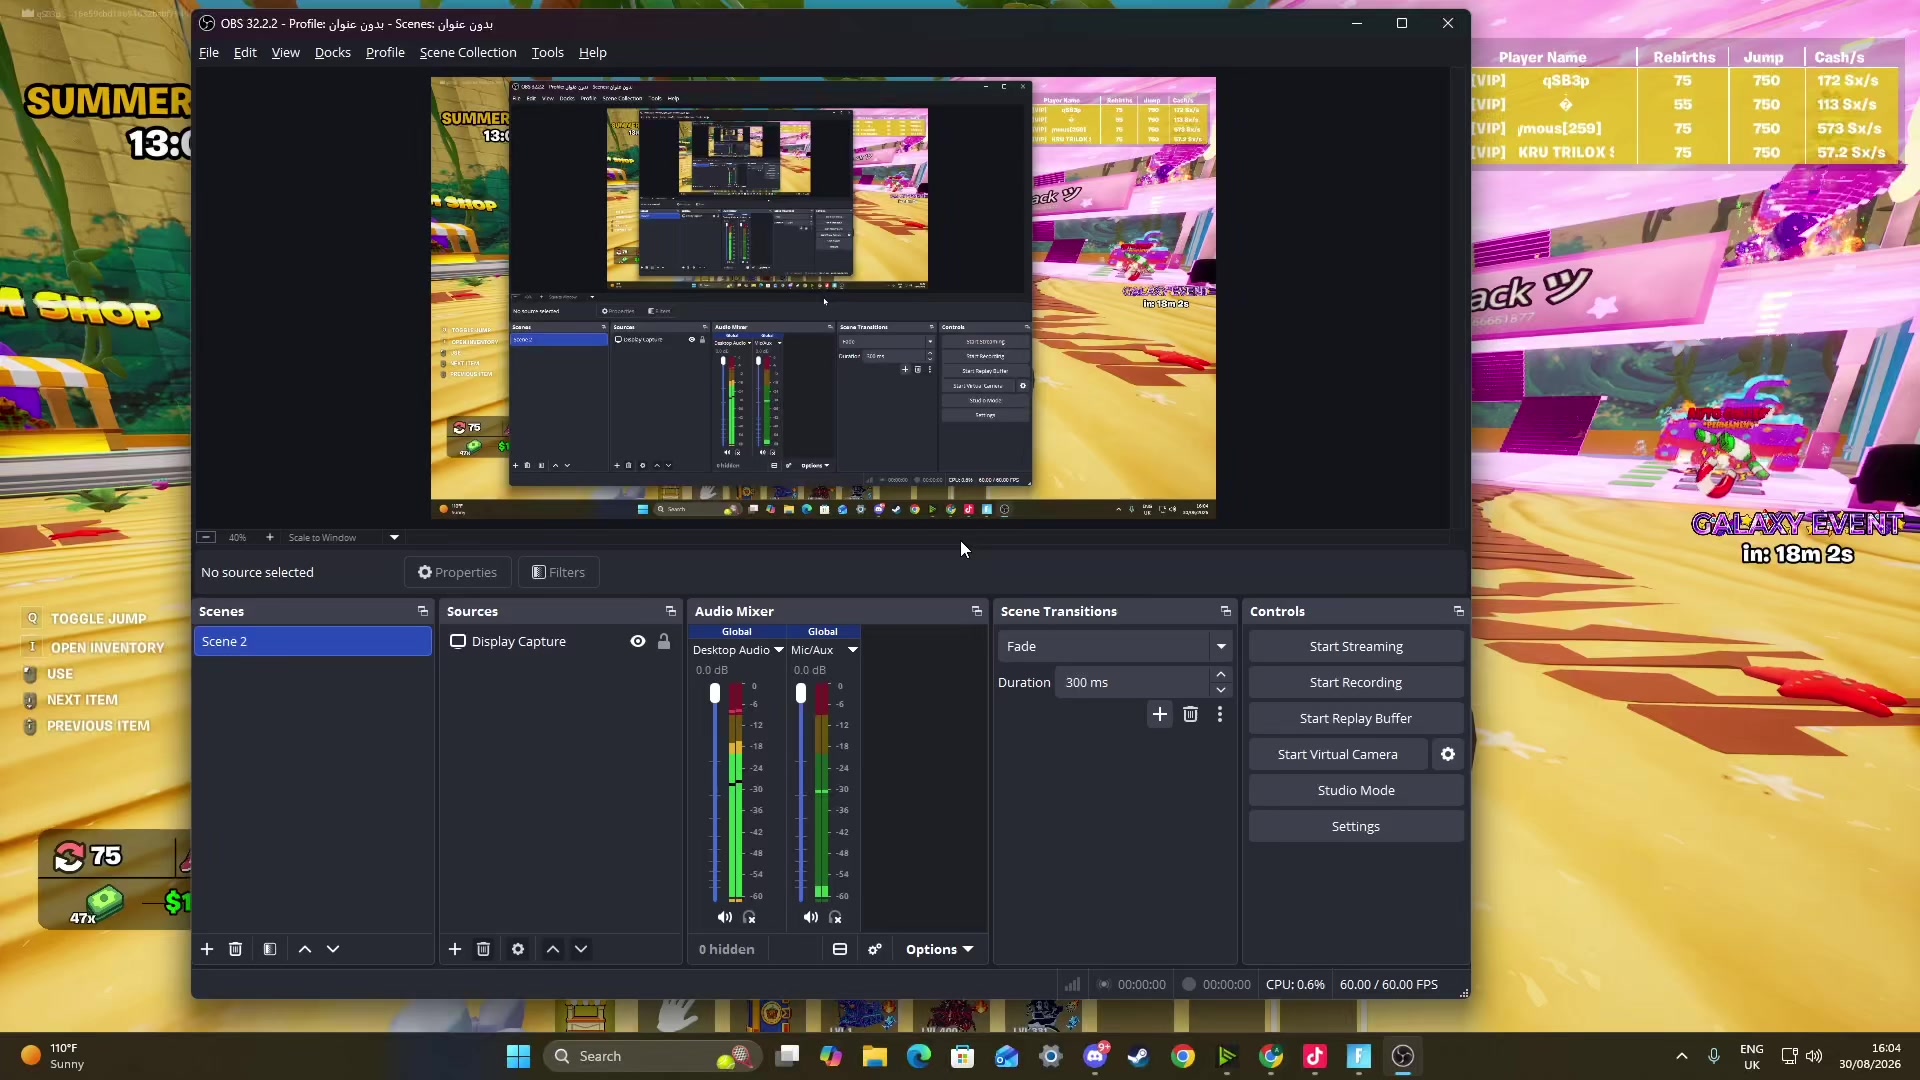1920x1080 pixels.
Task: Open the Docks menu
Action: click(333, 52)
